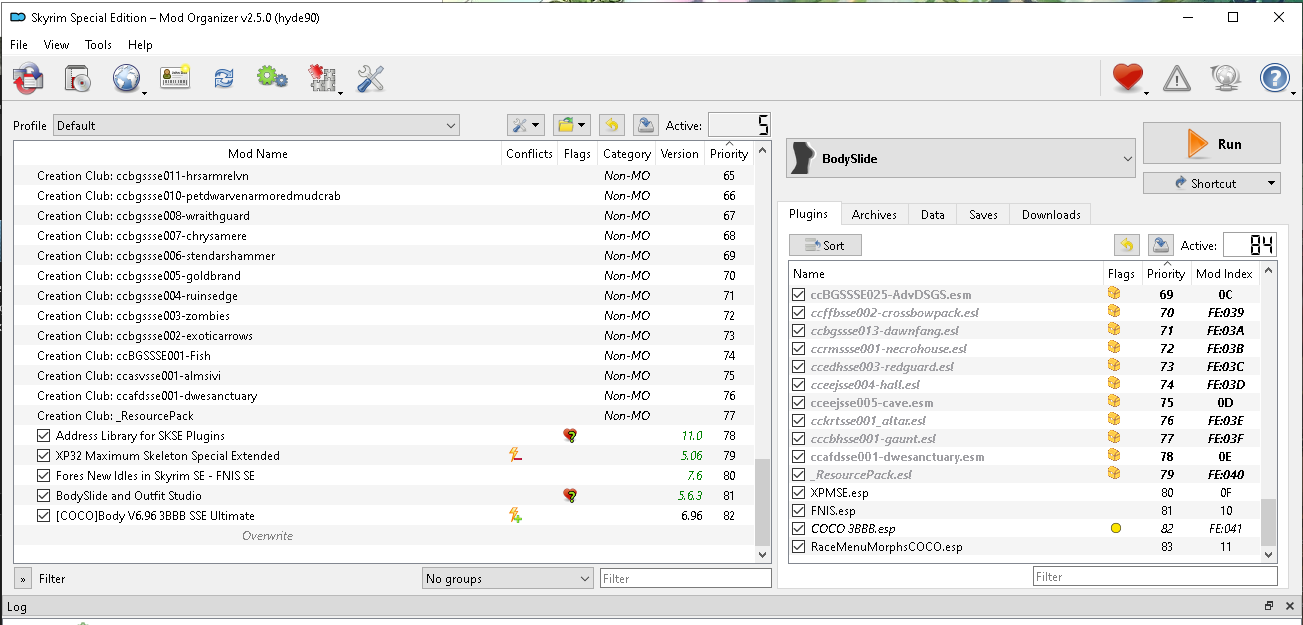Image resolution: width=1303 pixels, height=625 pixels.
Task: Switch to the Downloads tab
Action: (1051, 215)
